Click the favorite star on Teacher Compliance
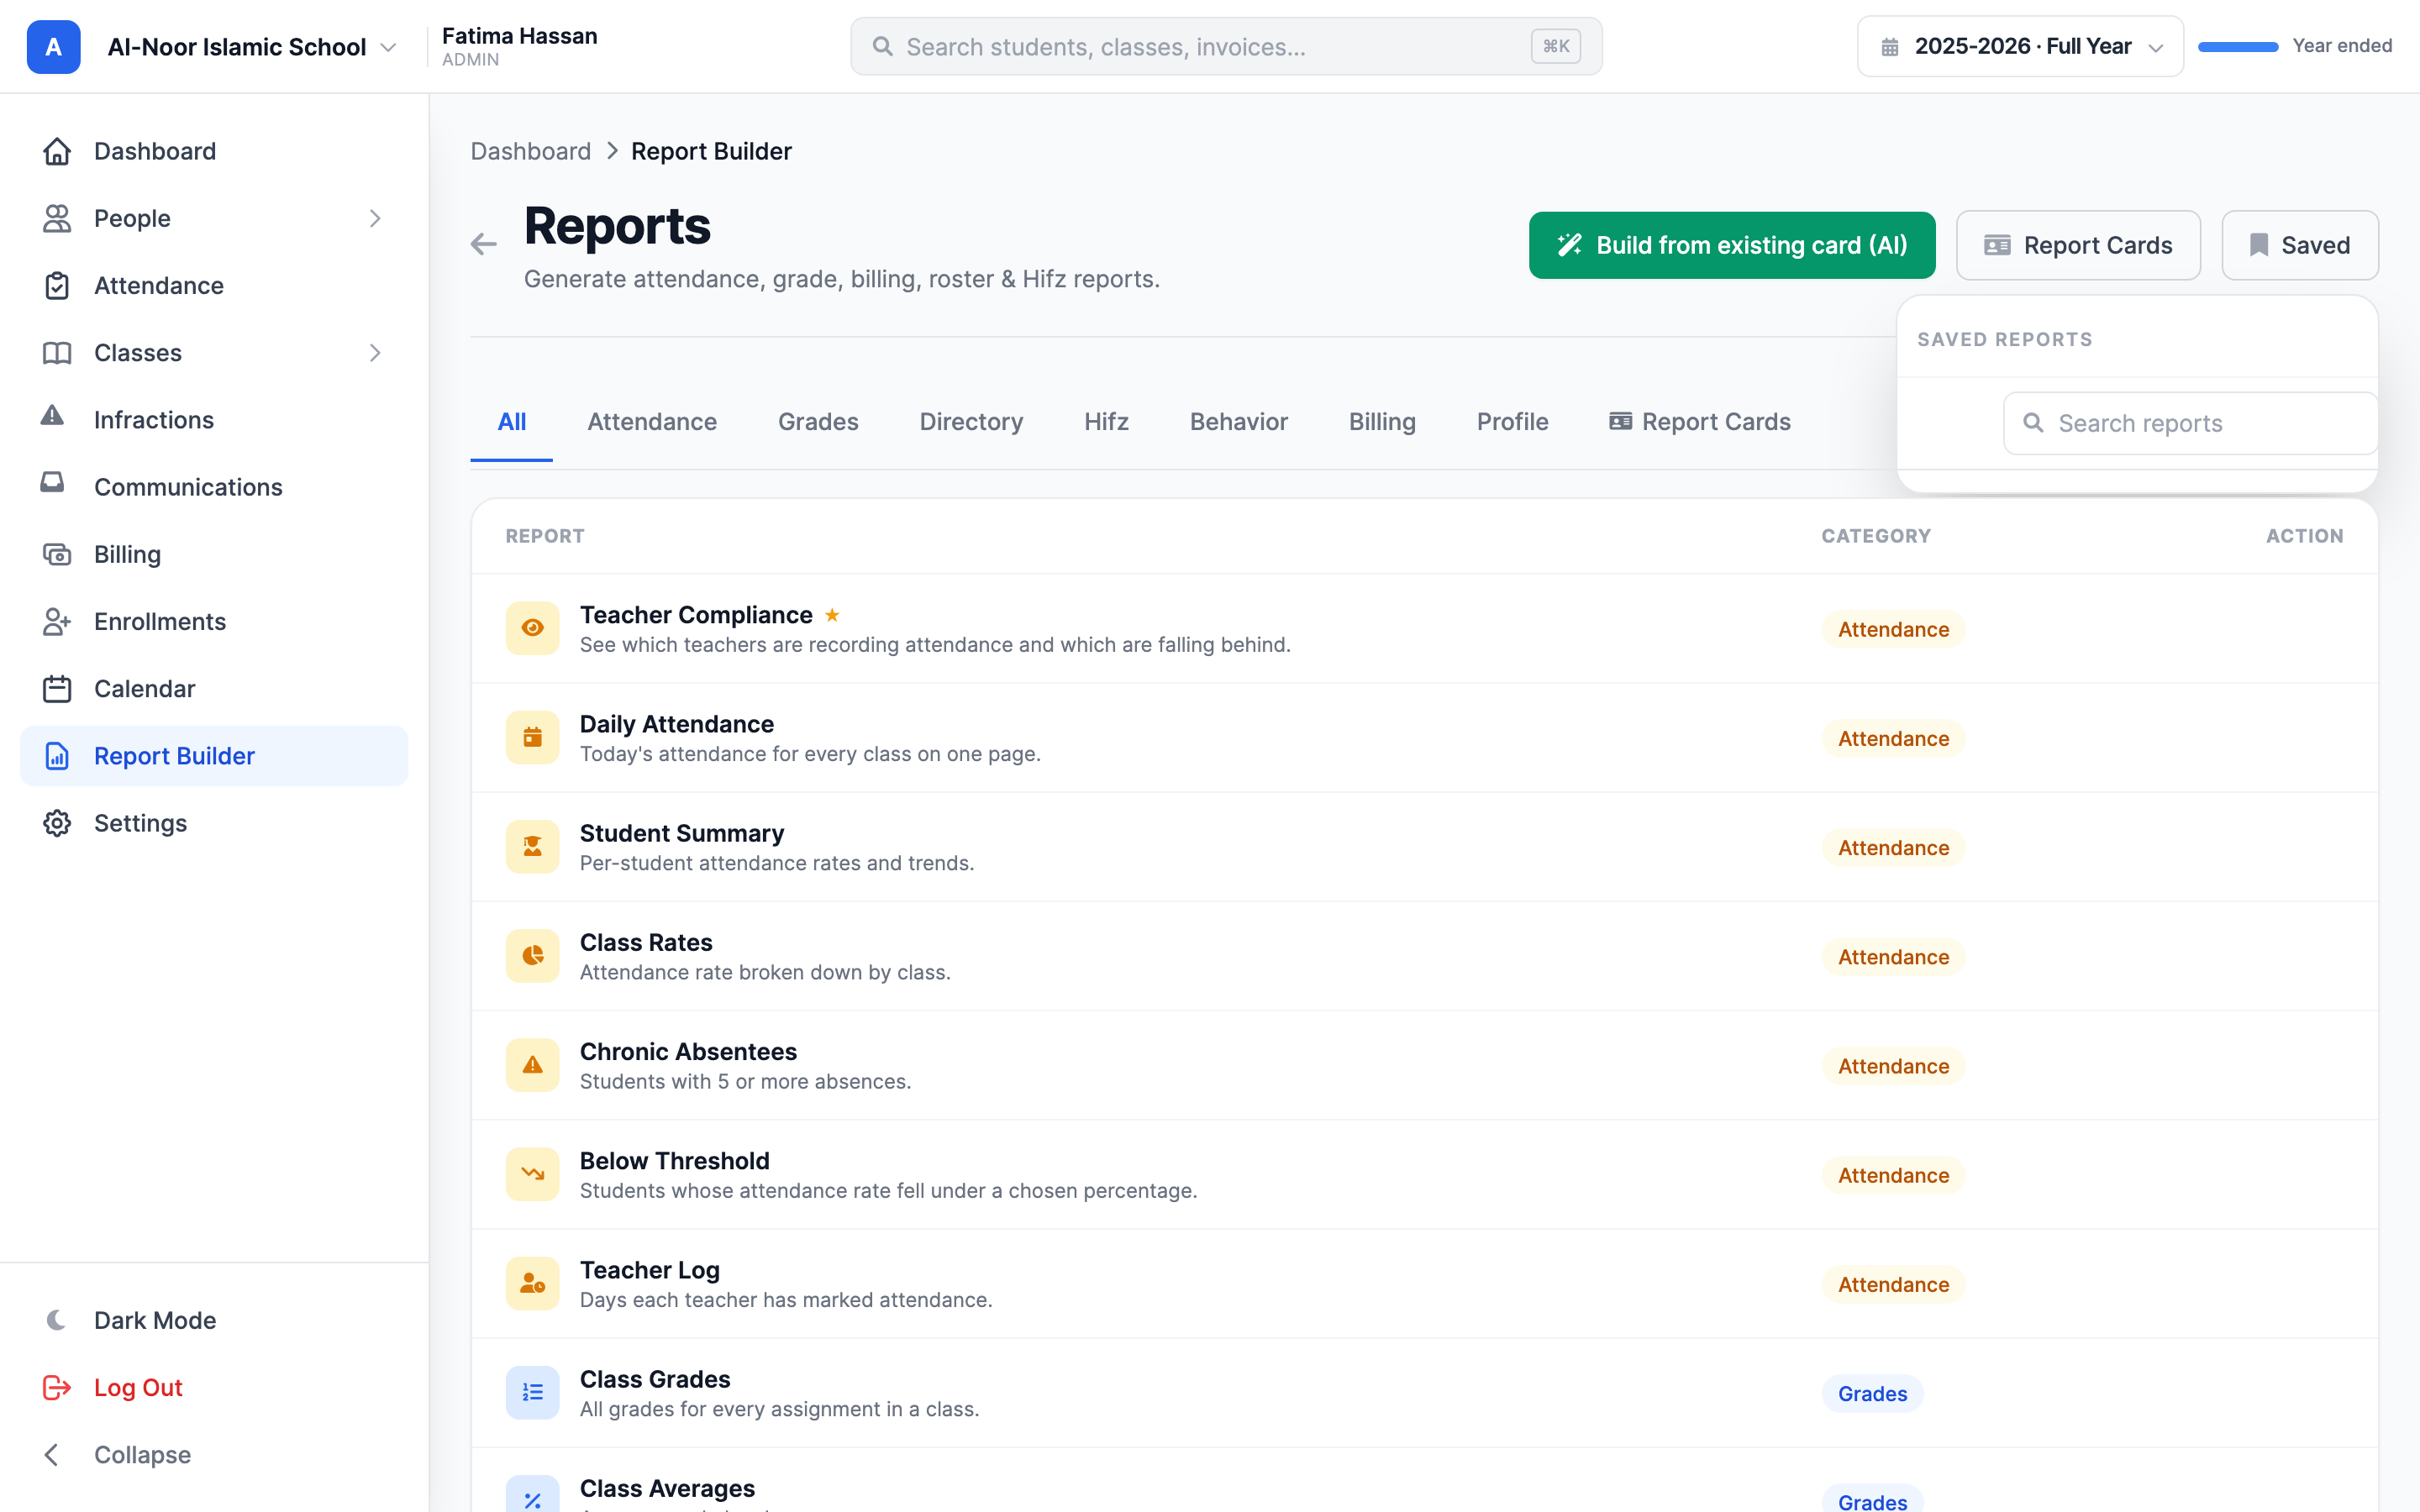Screen dimensions: 2420x1512 832,615
